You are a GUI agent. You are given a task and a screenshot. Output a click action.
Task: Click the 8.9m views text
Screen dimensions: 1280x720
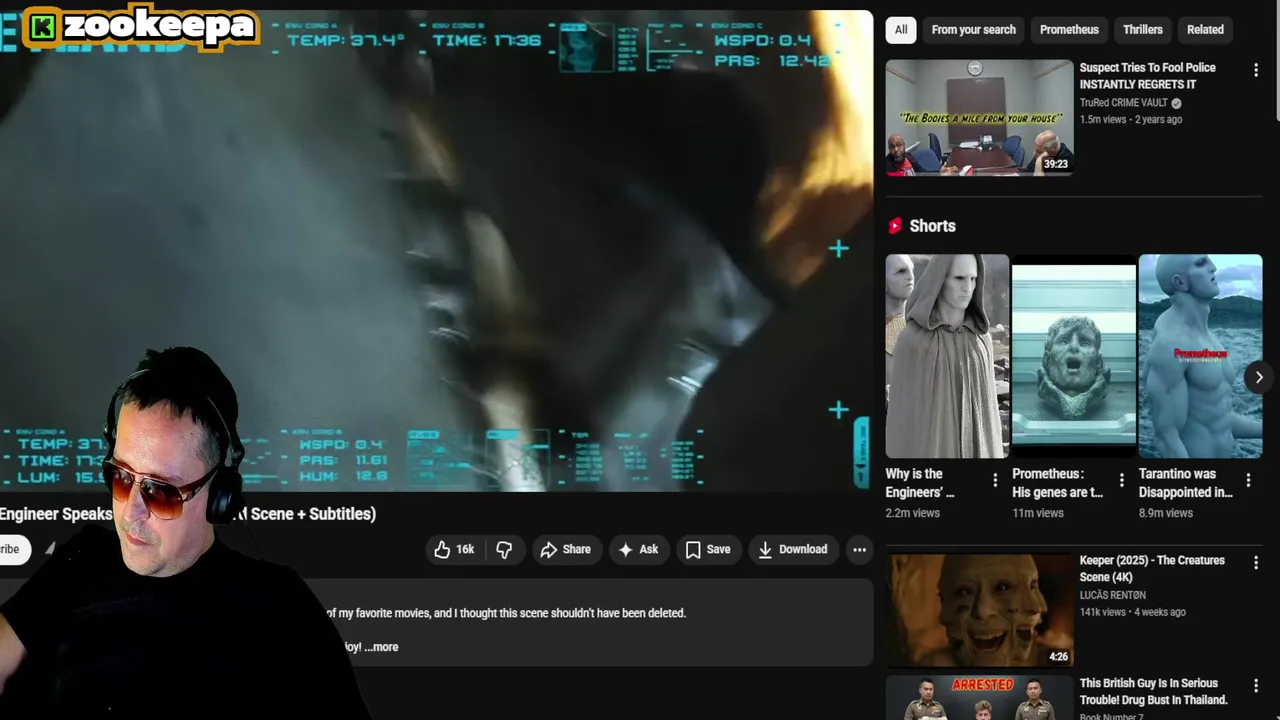click(x=1166, y=513)
